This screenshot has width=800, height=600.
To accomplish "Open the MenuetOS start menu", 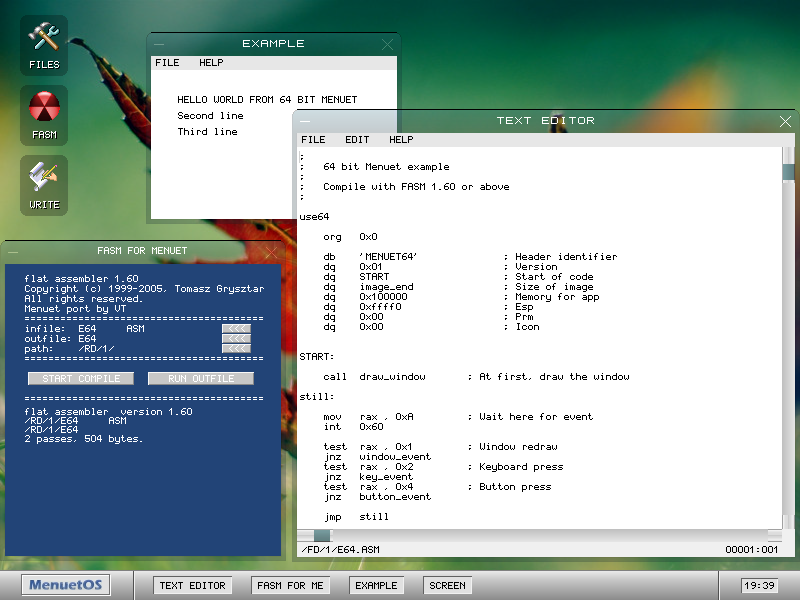I will tap(65, 585).
